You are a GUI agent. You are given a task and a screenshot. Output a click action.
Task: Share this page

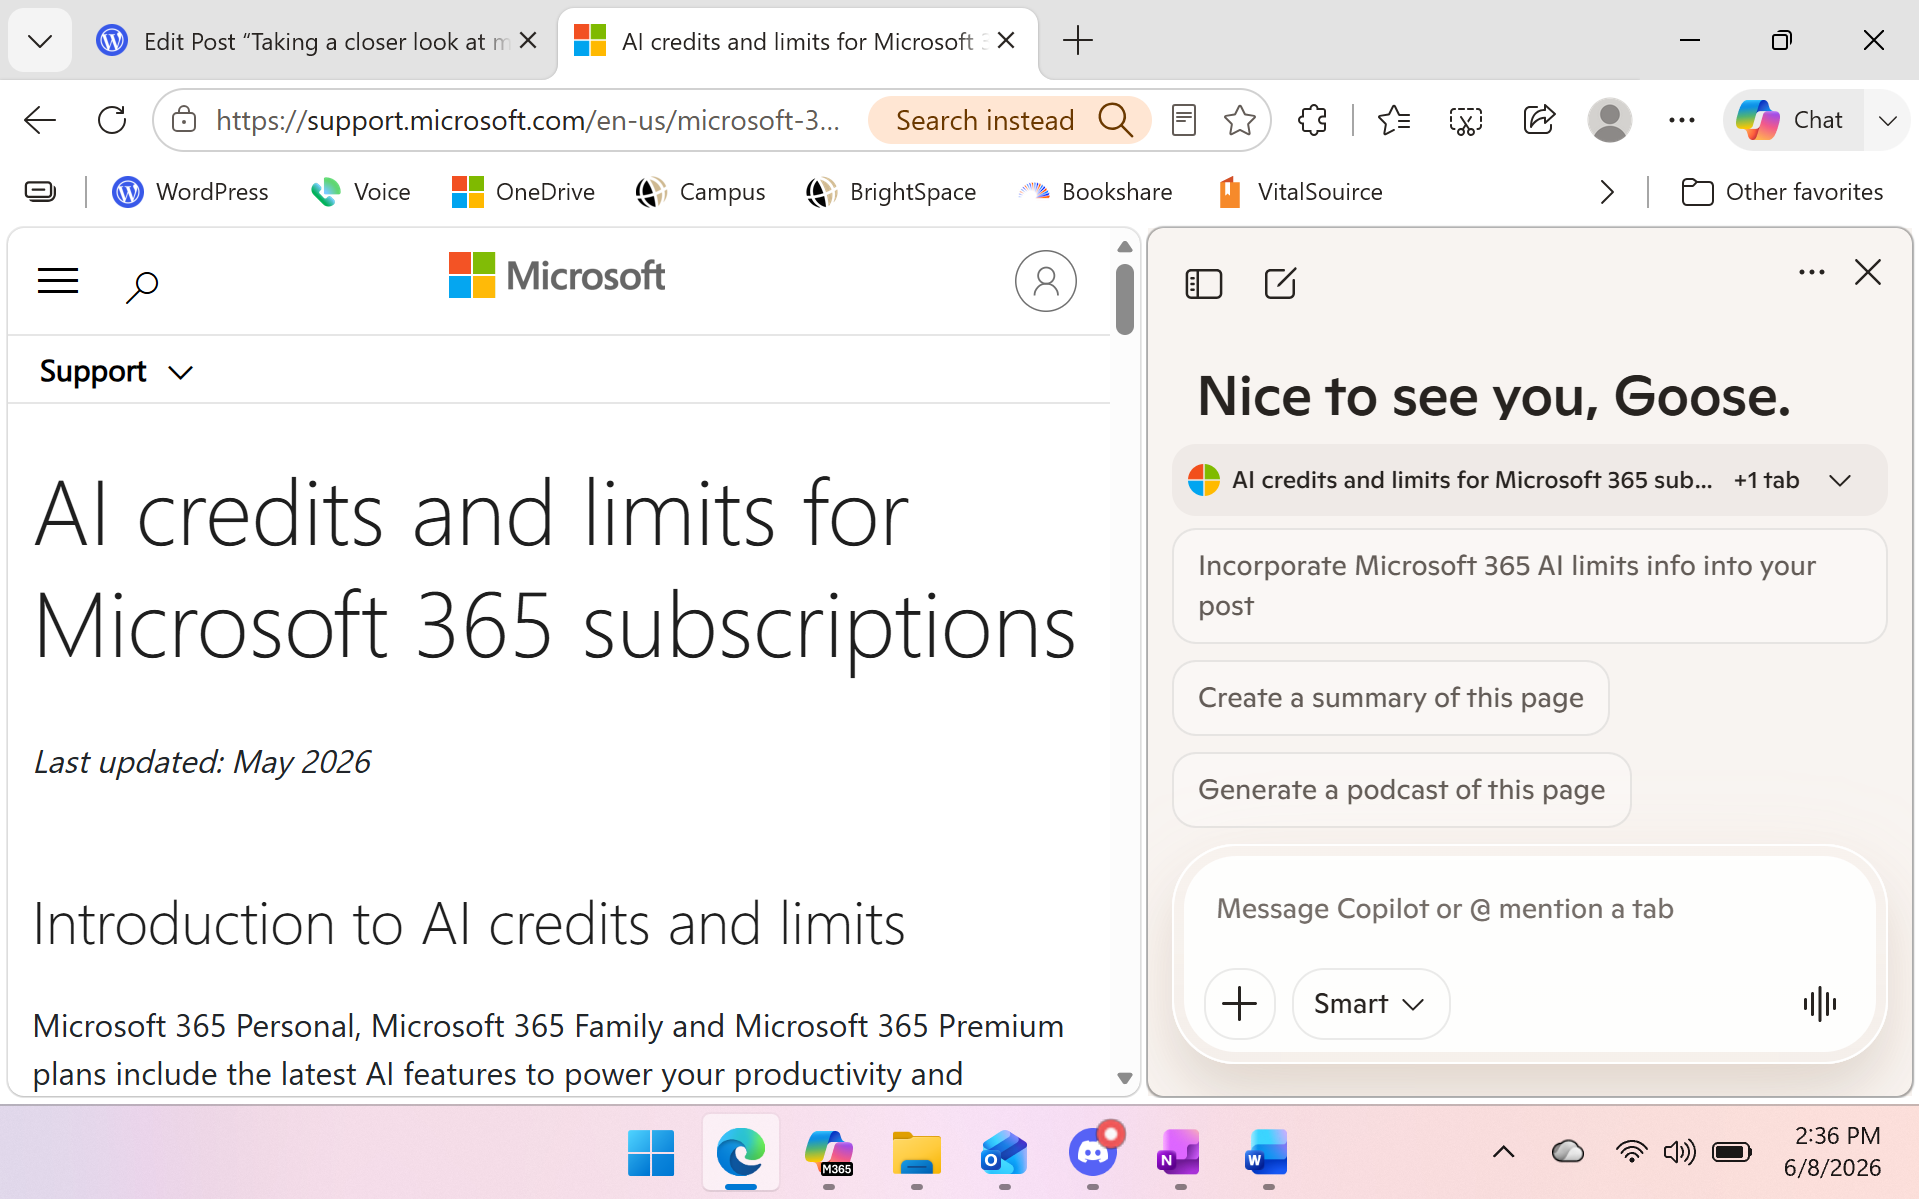click(x=1539, y=121)
